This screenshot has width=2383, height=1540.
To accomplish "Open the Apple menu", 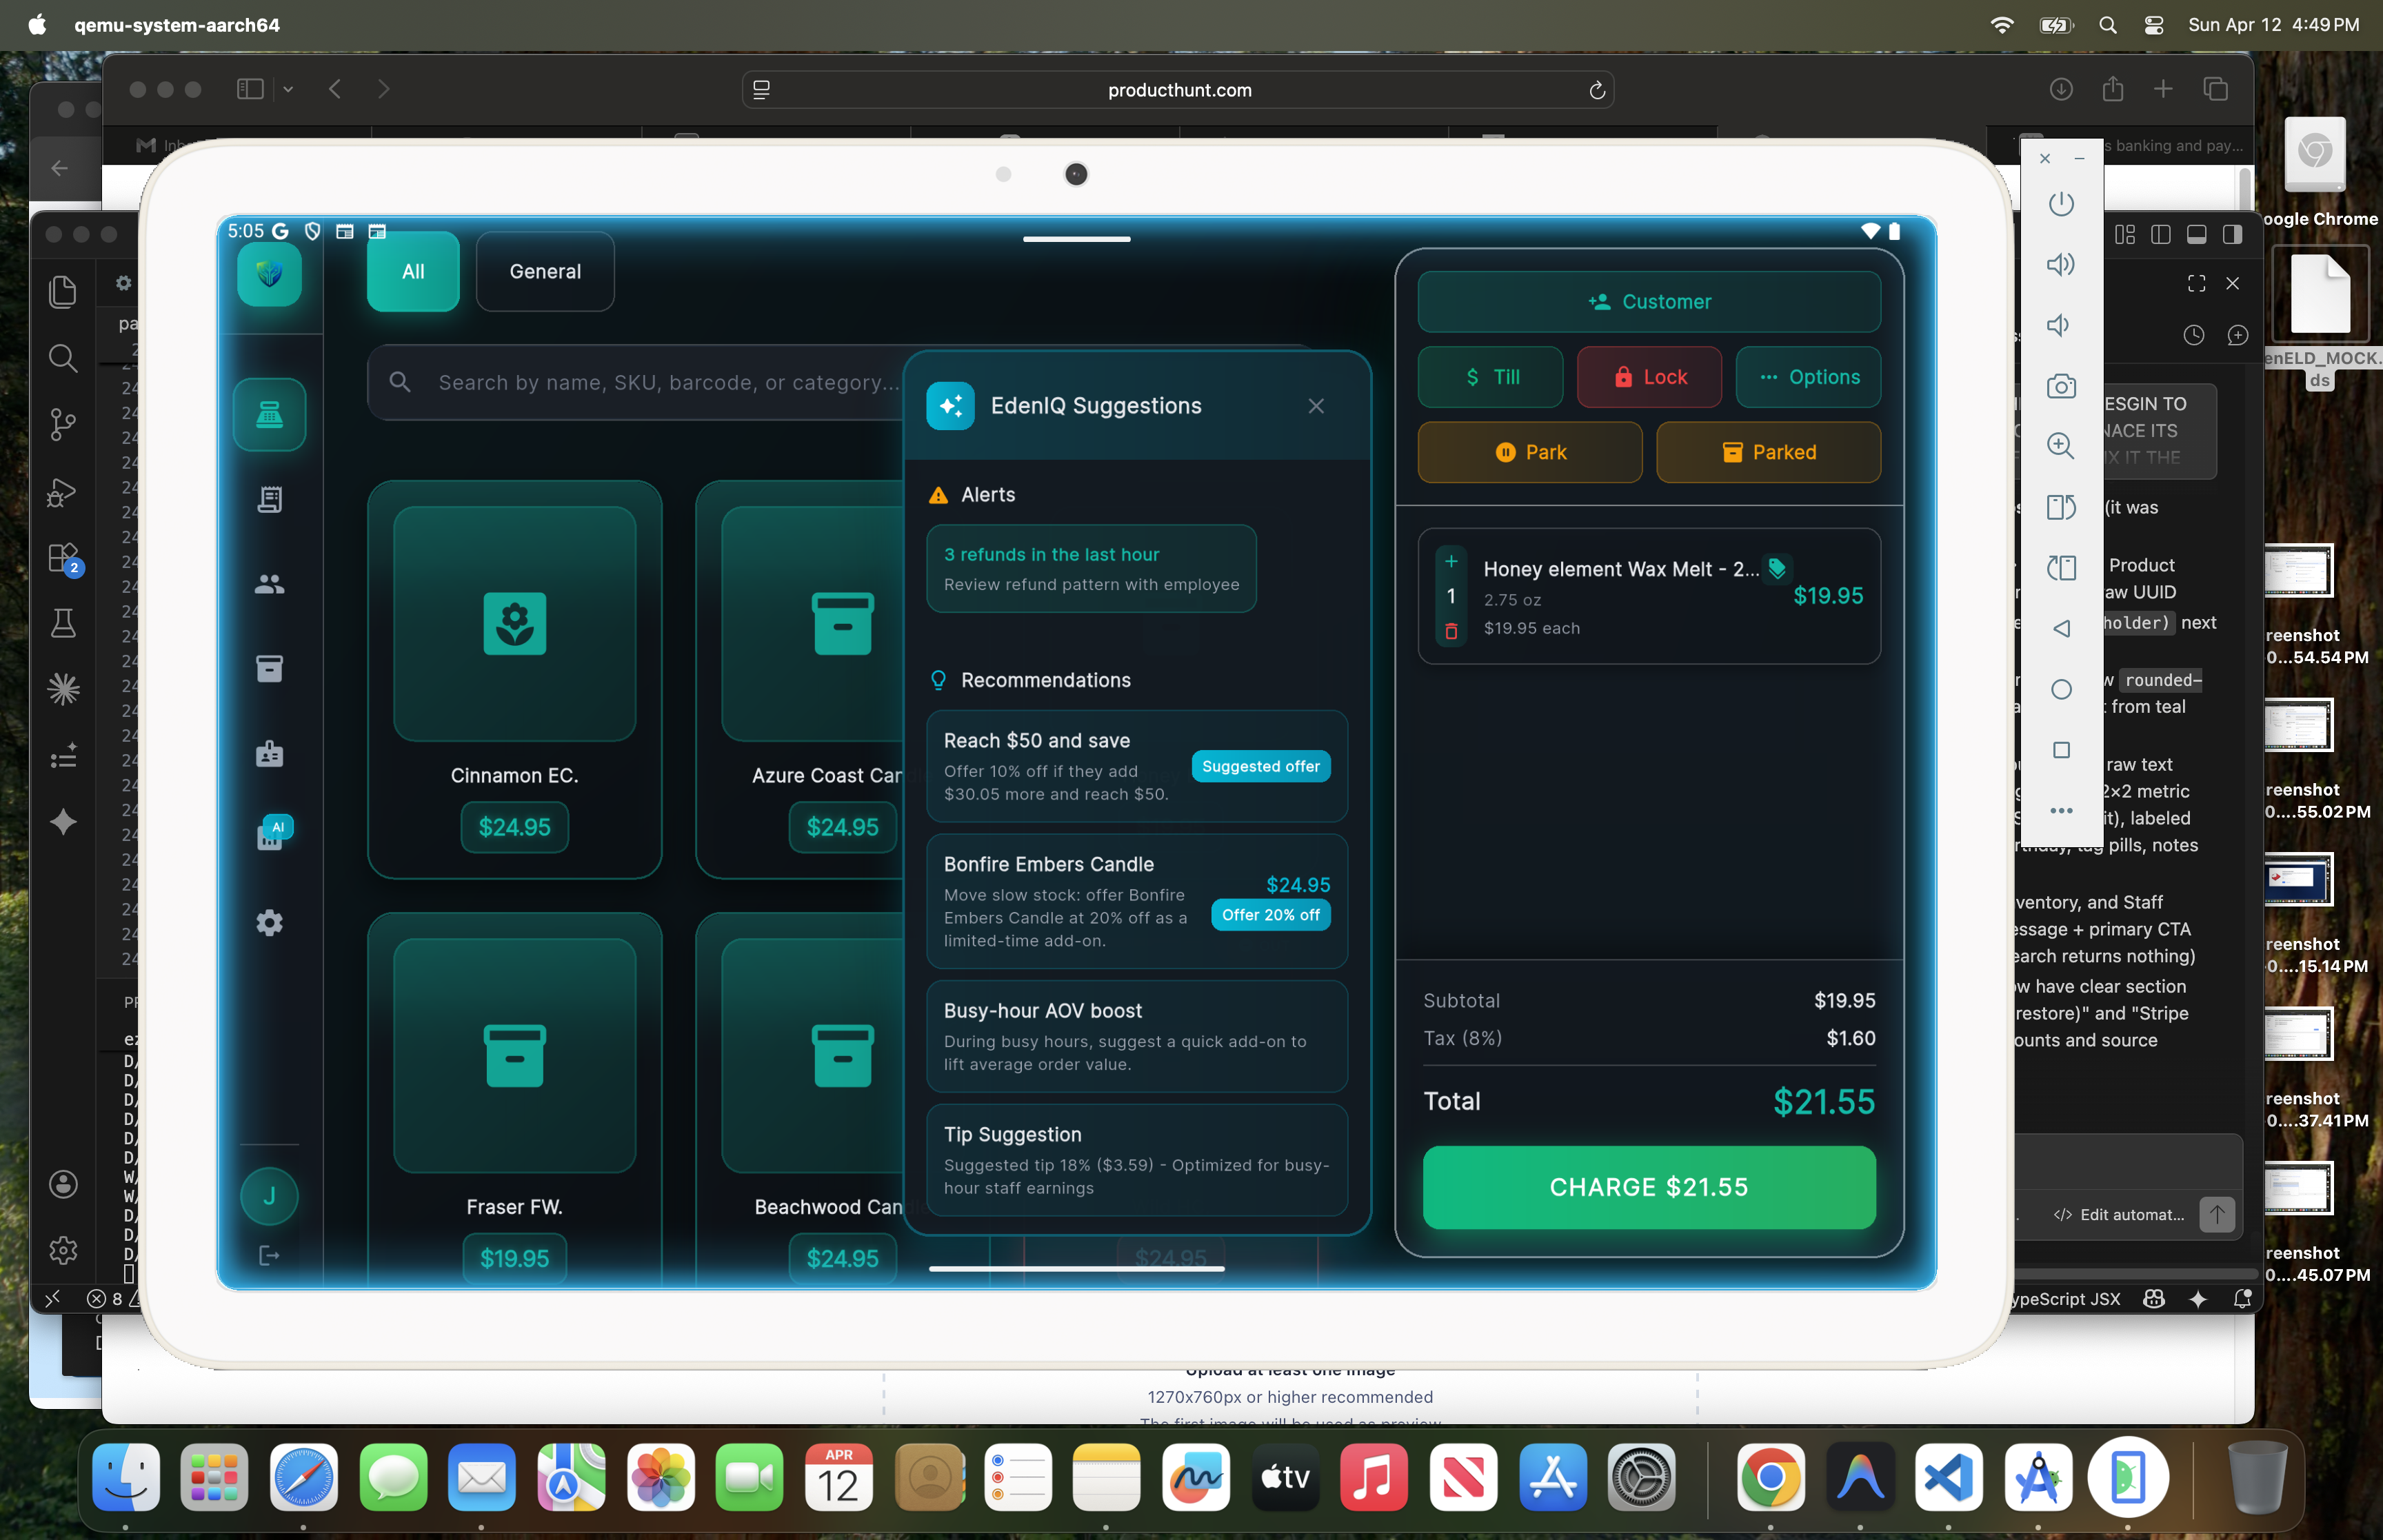I will click(x=36, y=24).
